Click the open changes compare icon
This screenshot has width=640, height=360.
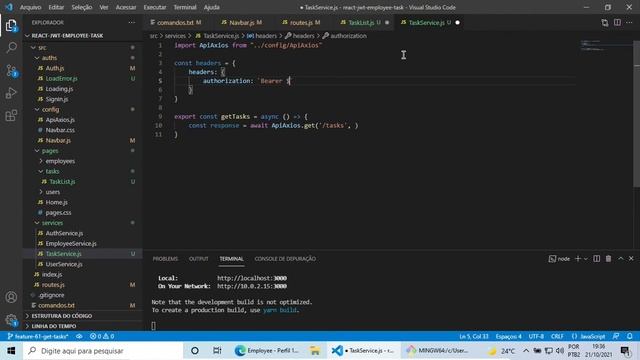tap(604, 23)
